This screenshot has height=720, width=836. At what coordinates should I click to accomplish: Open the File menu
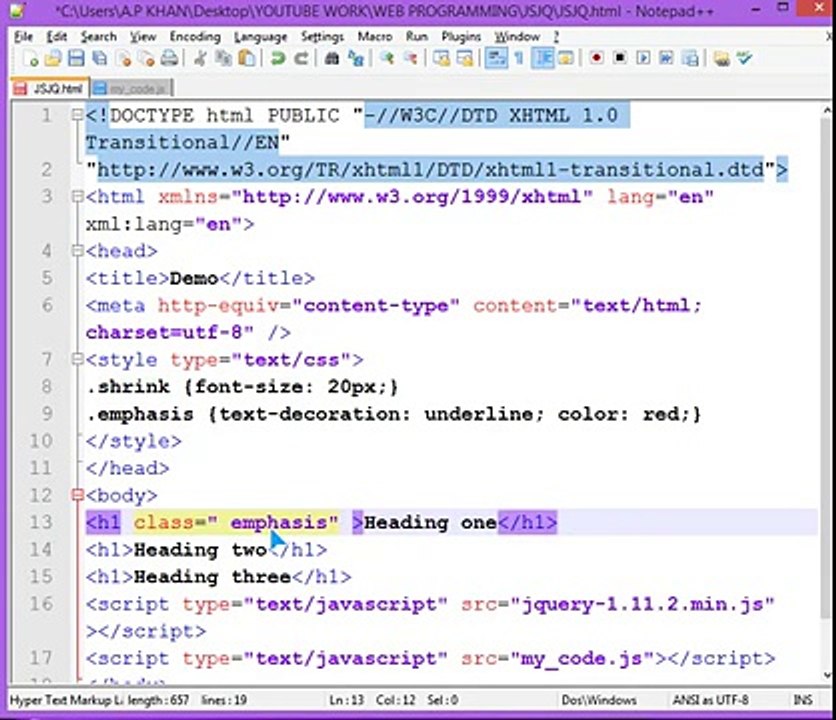23,36
